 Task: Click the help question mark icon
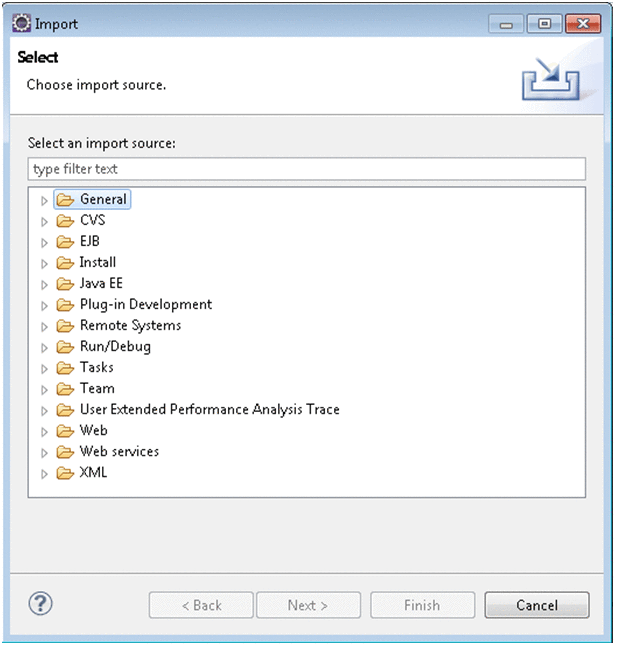pos(42,603)
